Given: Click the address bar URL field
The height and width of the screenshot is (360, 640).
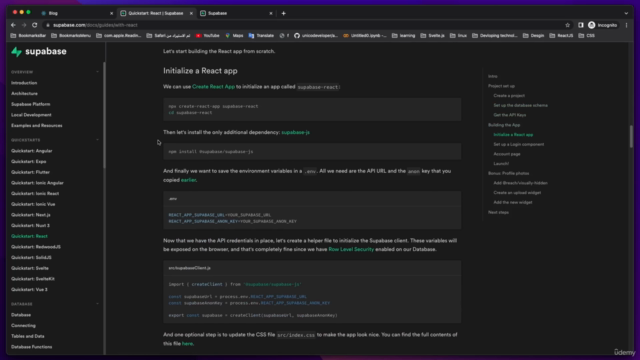Looking at the screenshot, I should point(302,25).
